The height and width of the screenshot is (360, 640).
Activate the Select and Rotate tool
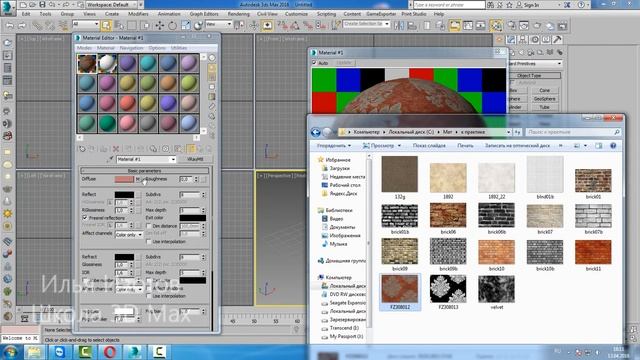pyautogui.click(x=172, y=25)
